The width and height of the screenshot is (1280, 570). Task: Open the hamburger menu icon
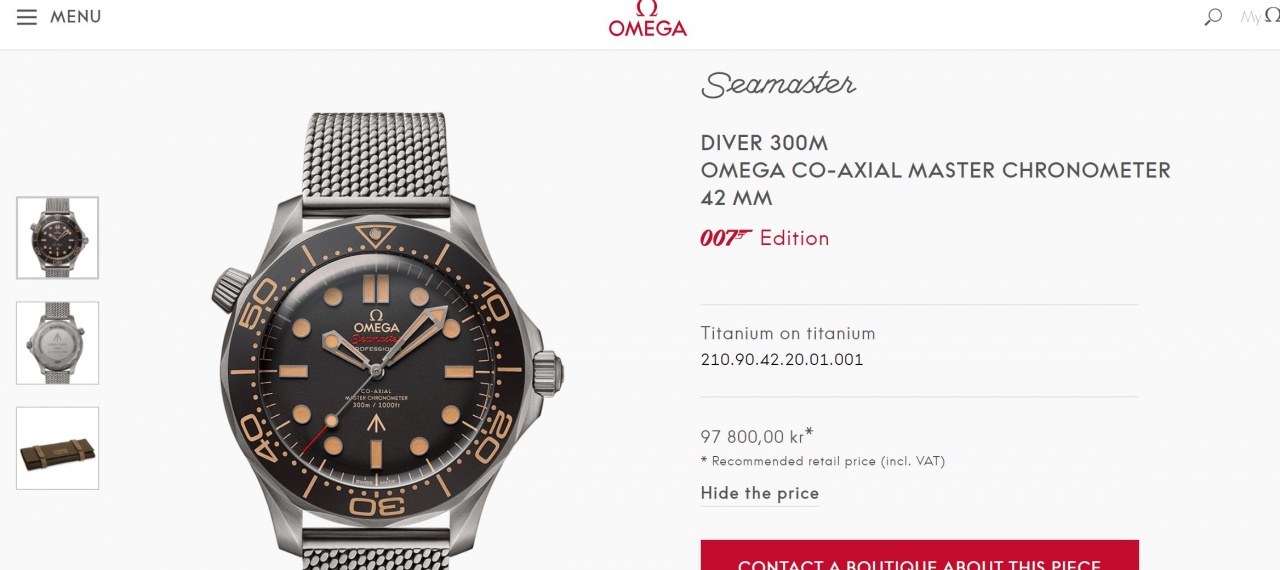[27, 17]
